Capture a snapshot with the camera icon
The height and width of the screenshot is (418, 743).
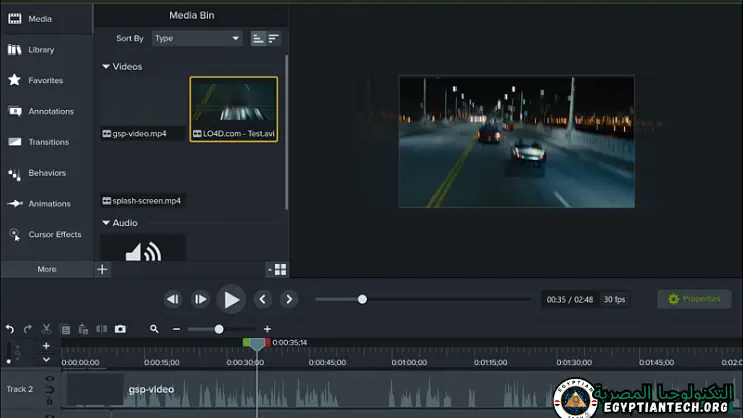click(x=120, y=329)
